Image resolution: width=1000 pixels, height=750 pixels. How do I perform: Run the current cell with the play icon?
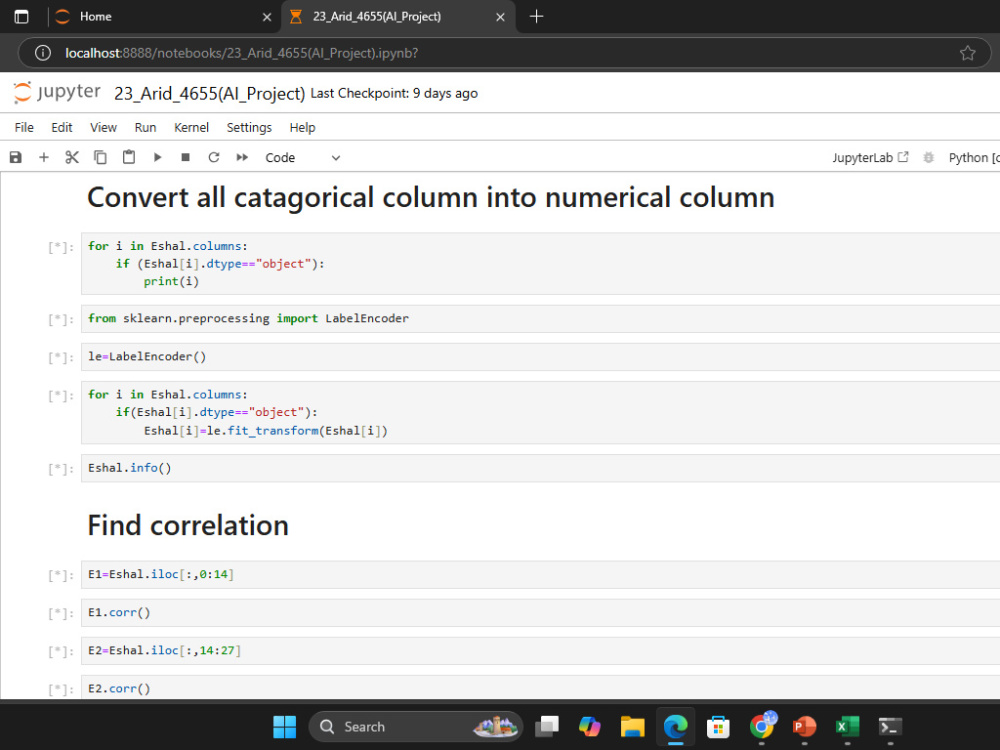(157, 157)
